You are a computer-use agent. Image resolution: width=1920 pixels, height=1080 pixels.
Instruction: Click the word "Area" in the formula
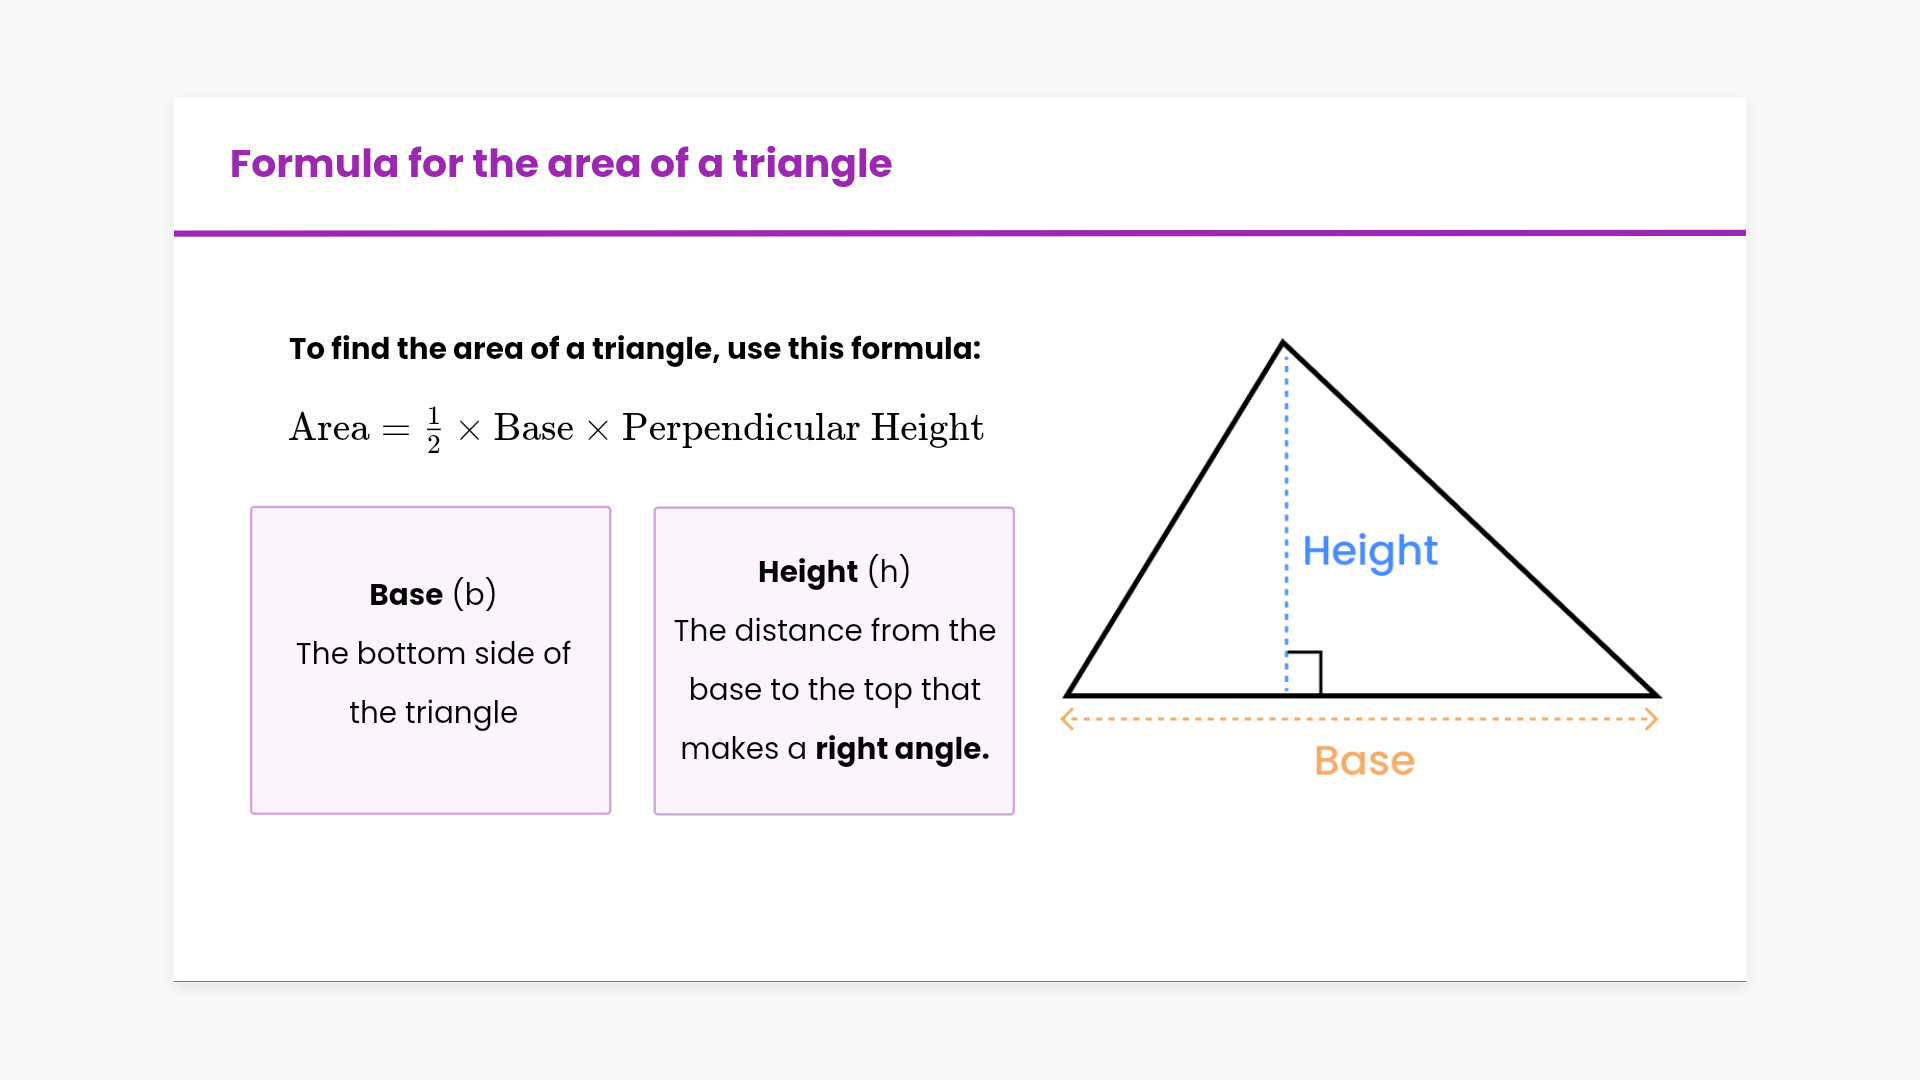pyautogui.click(x=329, y=428)
